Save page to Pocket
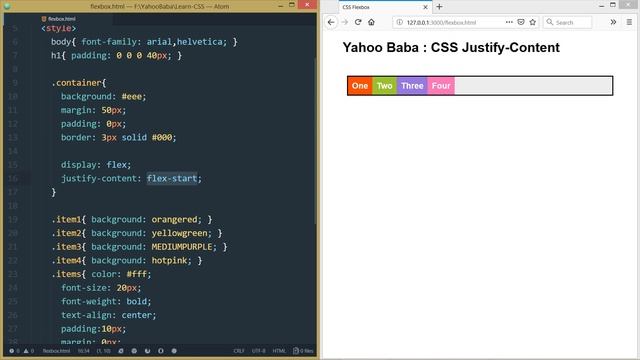This screenshot has width=640, height=360. 521,22
